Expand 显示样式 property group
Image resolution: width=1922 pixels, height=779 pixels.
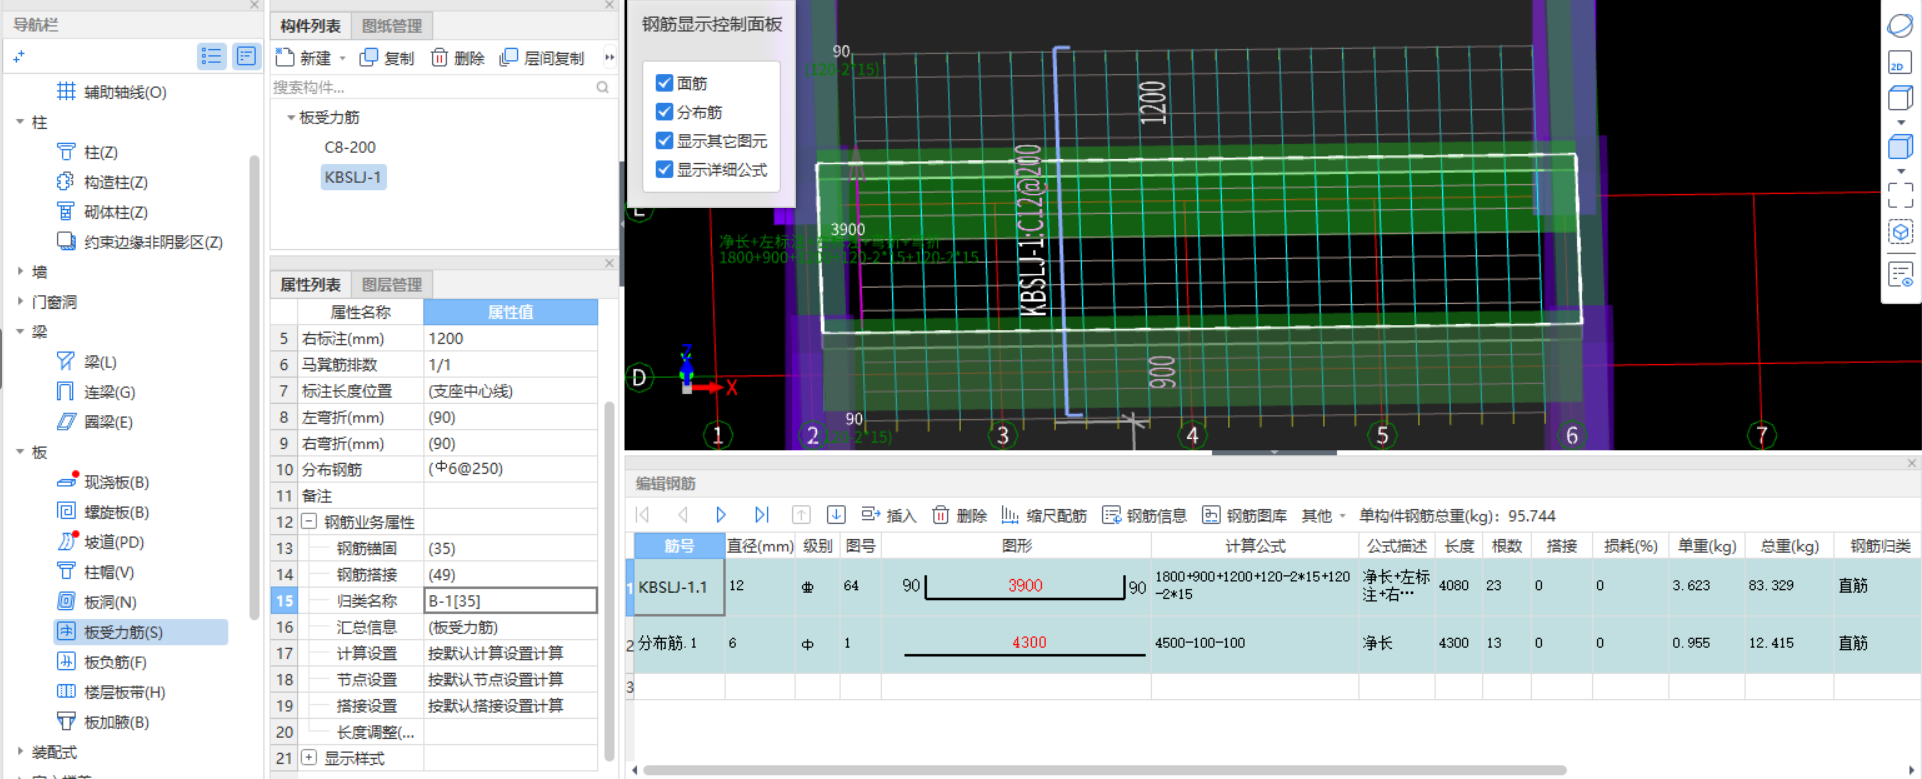tap(309, 758)
